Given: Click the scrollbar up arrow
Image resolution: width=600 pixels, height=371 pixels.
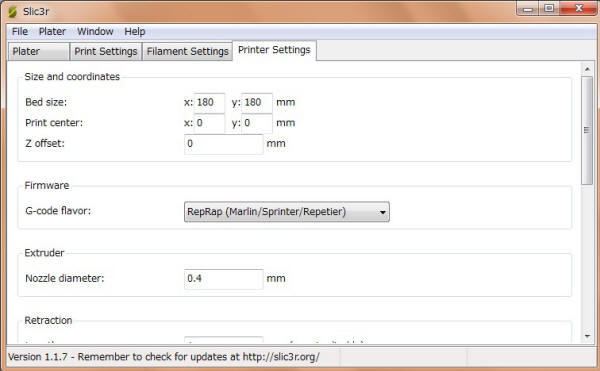Looking at the screenshot, I should [587, 69].
